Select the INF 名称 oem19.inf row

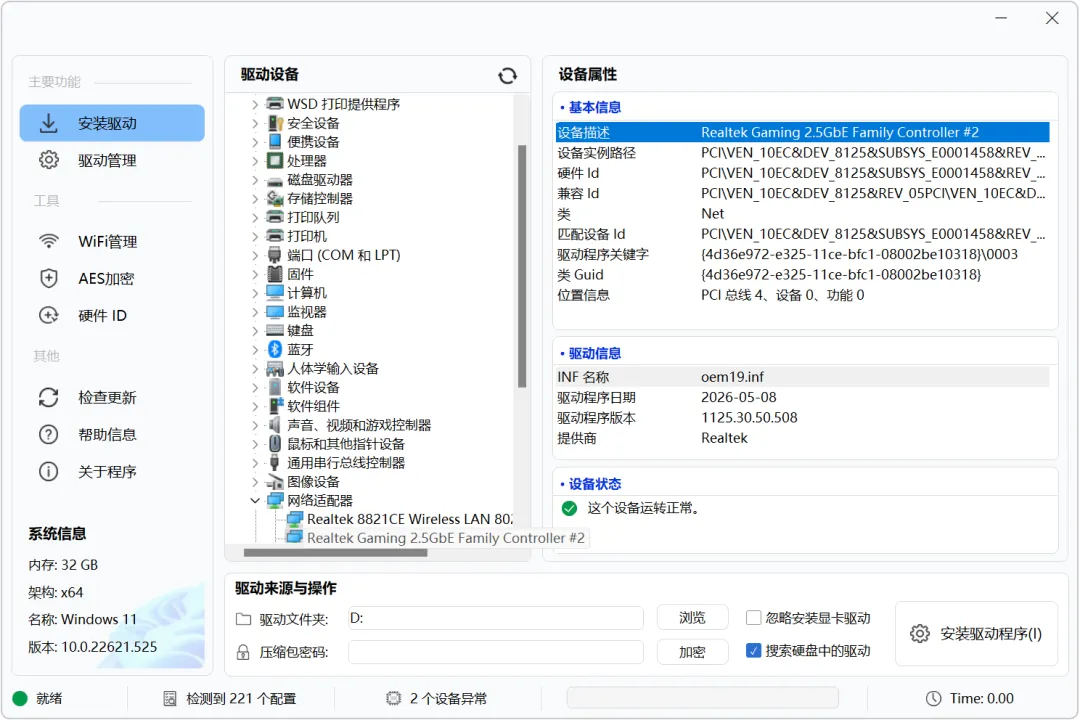pos(802,377)
